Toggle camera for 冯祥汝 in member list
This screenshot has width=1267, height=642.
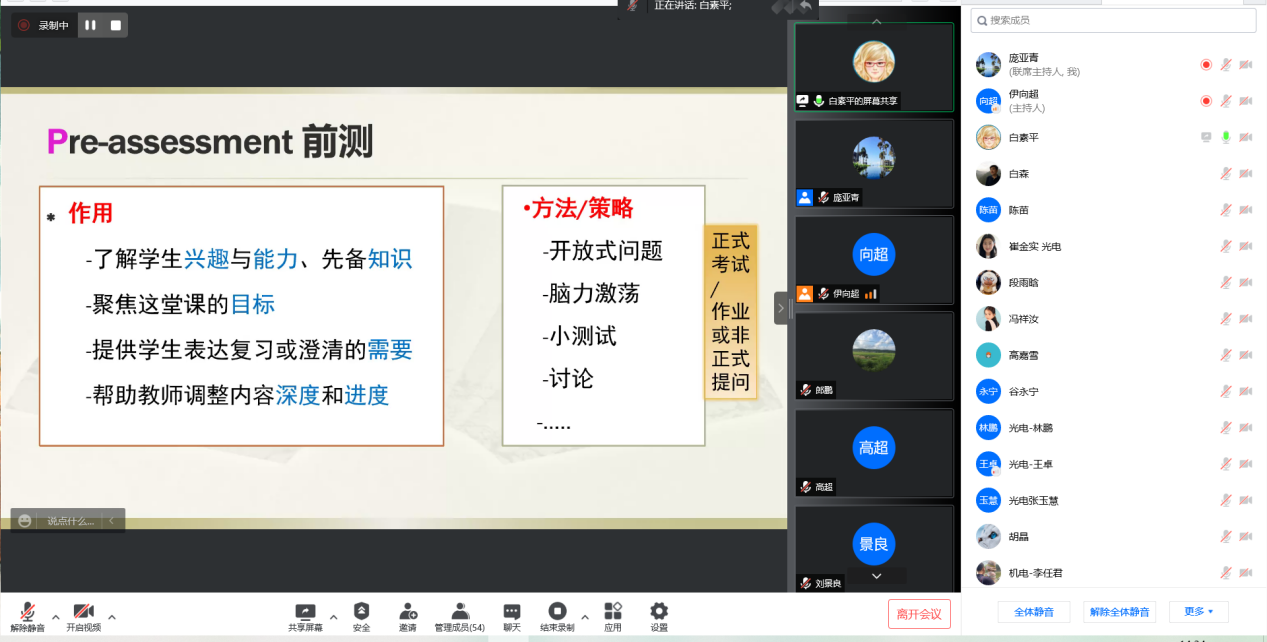[1246, 319]
